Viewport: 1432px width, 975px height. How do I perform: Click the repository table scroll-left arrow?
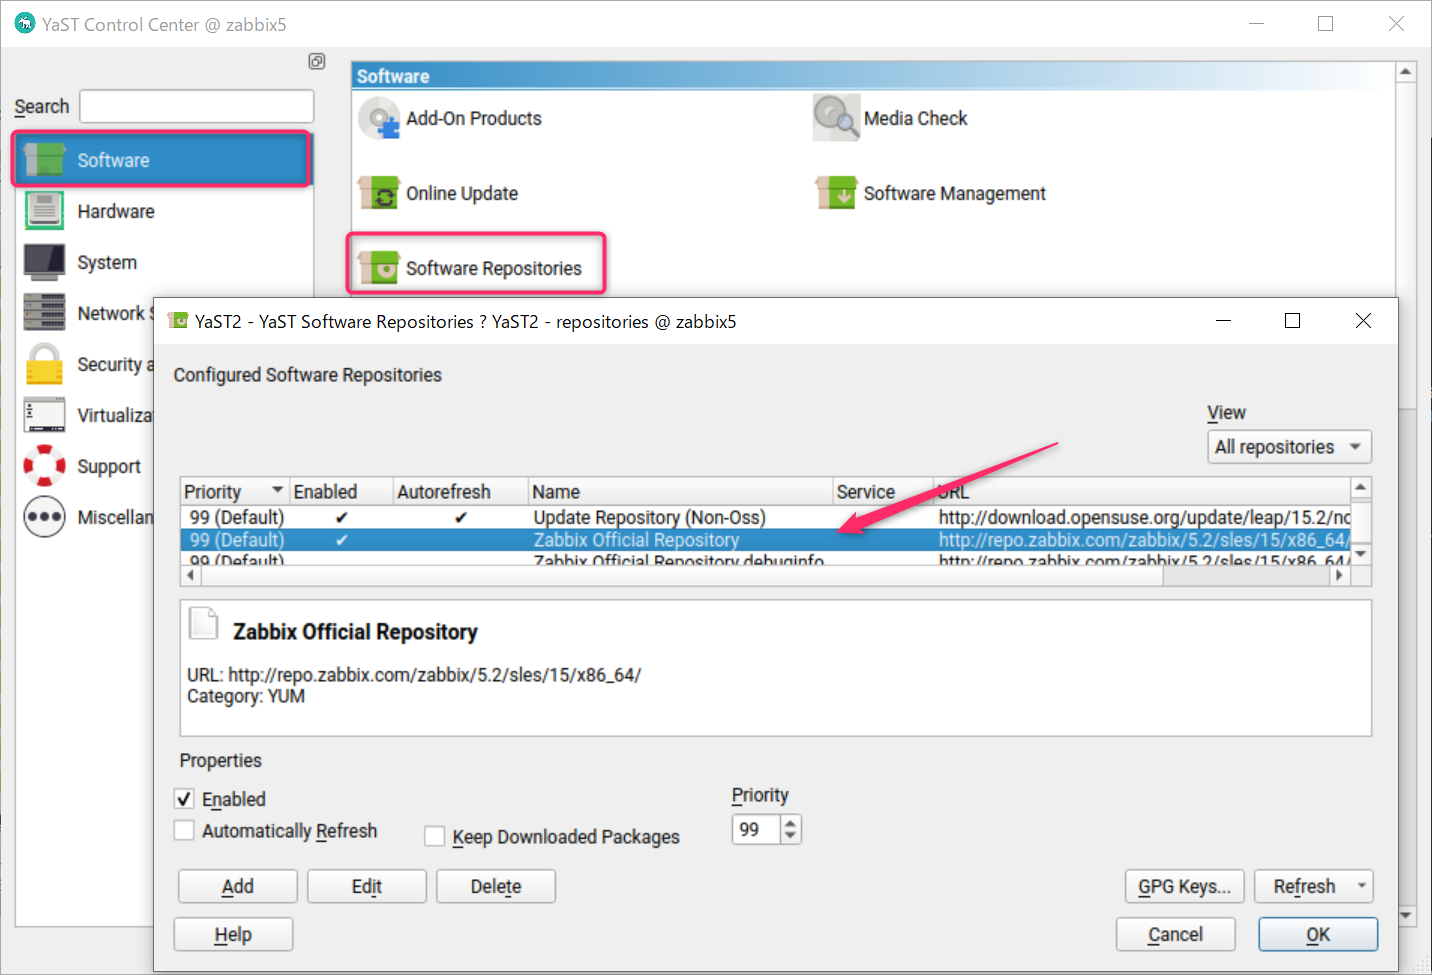(189, 576)
